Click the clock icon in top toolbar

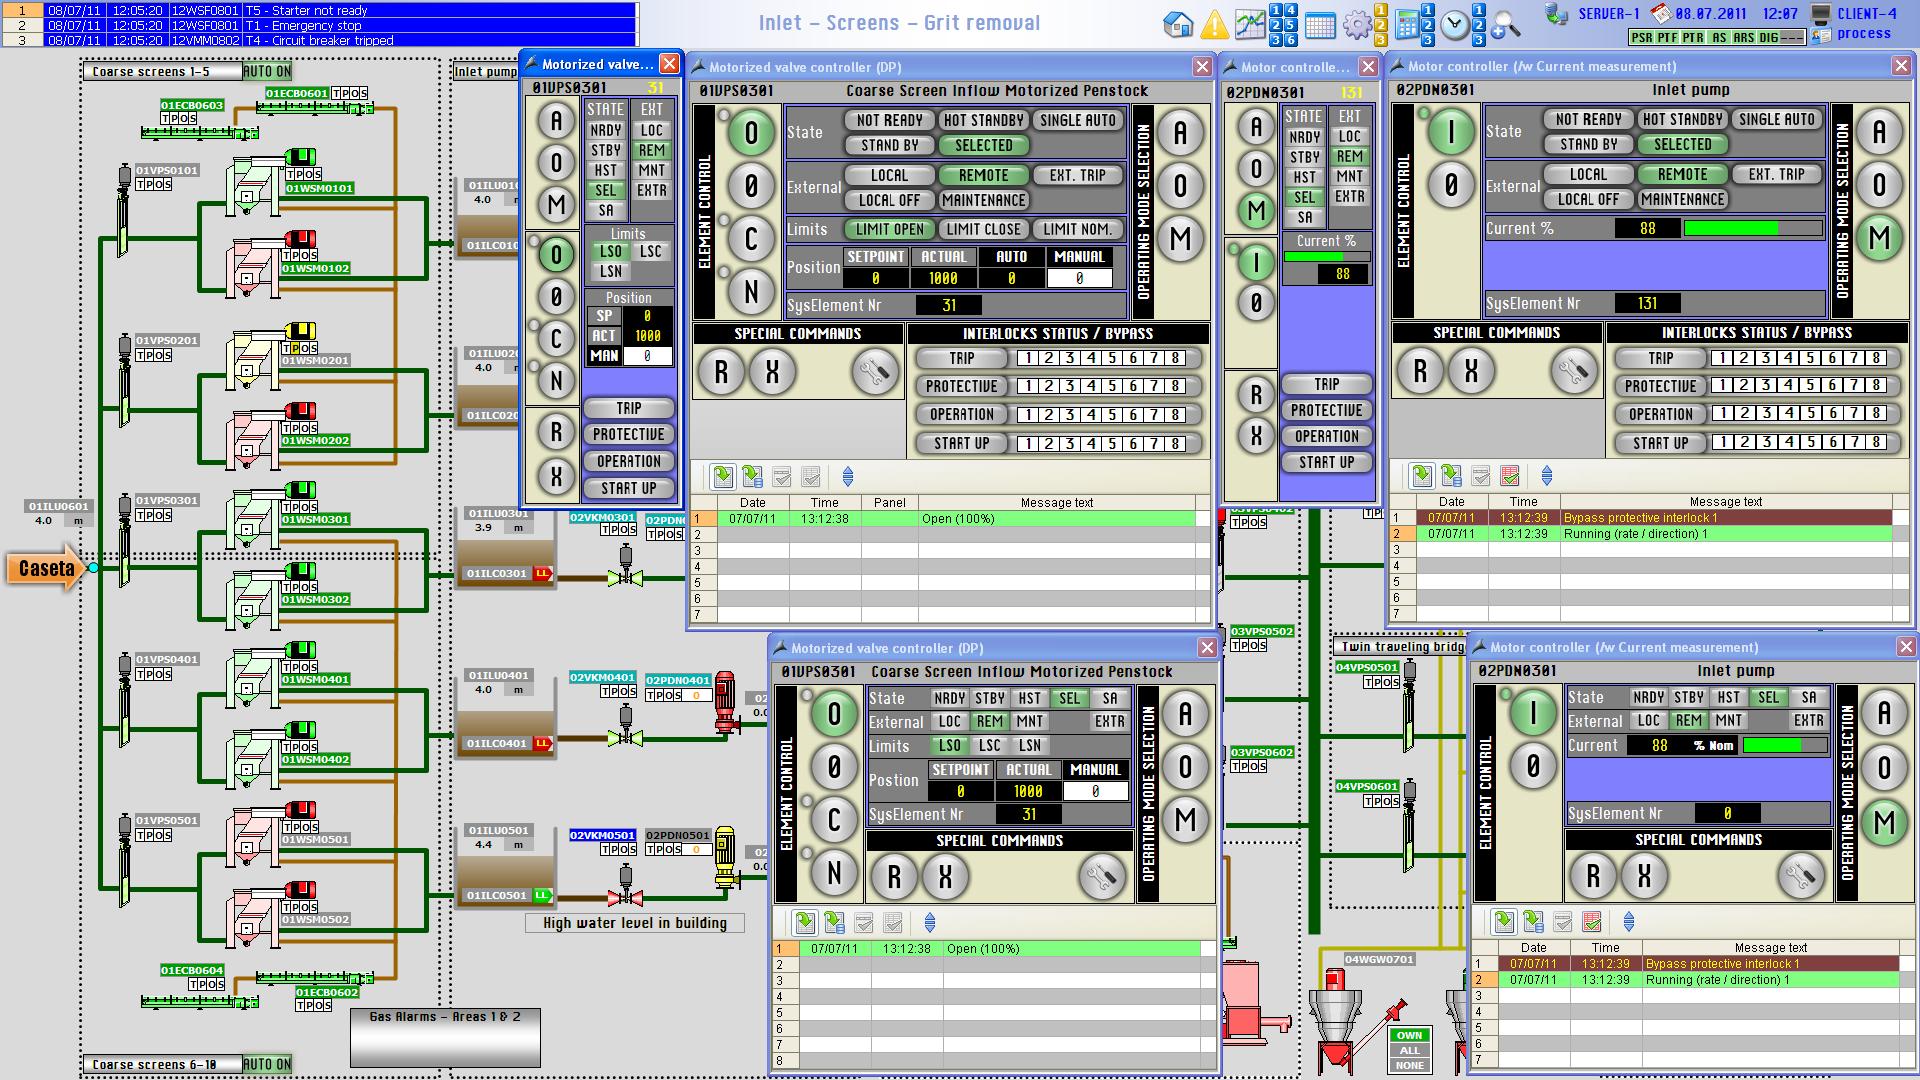pyautogui.click(x=1455, y=25)
